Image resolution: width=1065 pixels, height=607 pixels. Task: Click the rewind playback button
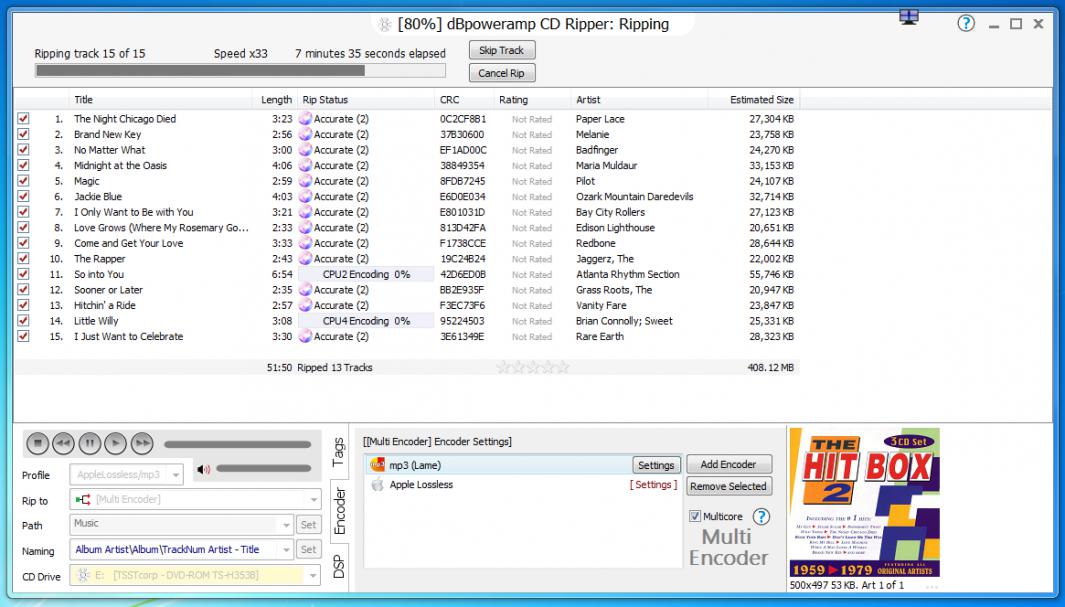(x=63, y=443)
